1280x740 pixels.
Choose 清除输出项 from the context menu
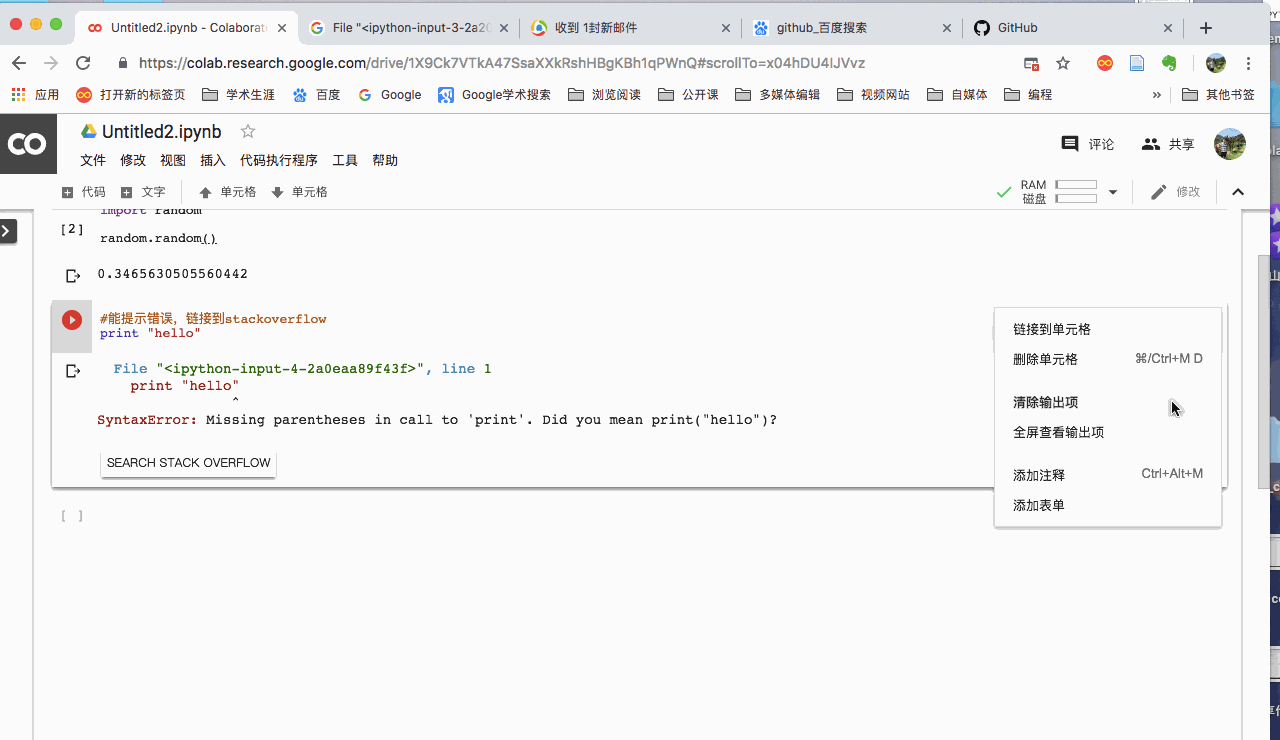[x=1045, y=402]
